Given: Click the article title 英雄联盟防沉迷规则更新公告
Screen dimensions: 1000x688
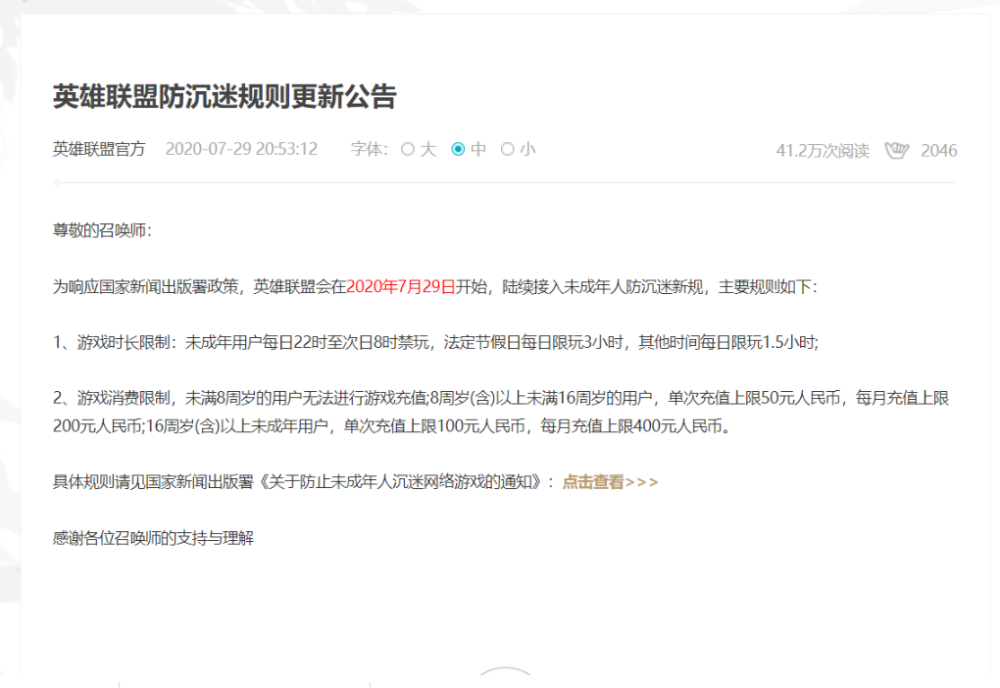Looking at the screenshot, I should point(224,97).
